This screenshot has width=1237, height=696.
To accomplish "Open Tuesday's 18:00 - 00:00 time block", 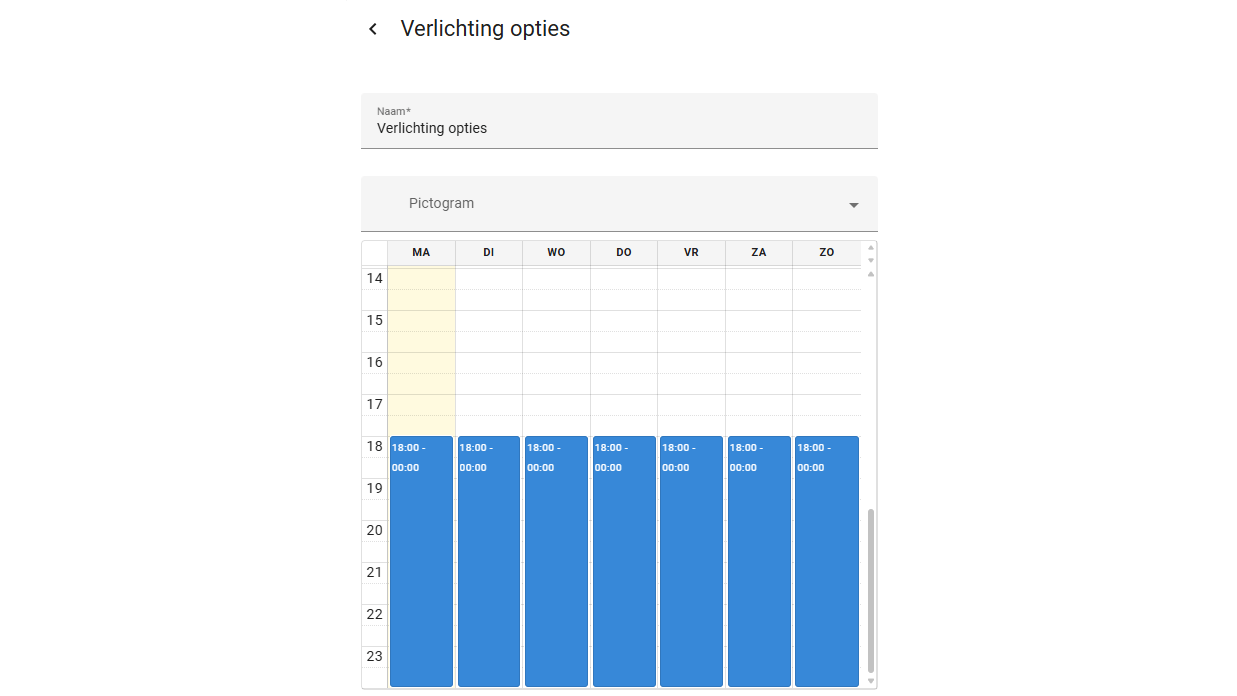I will [489, 560].
